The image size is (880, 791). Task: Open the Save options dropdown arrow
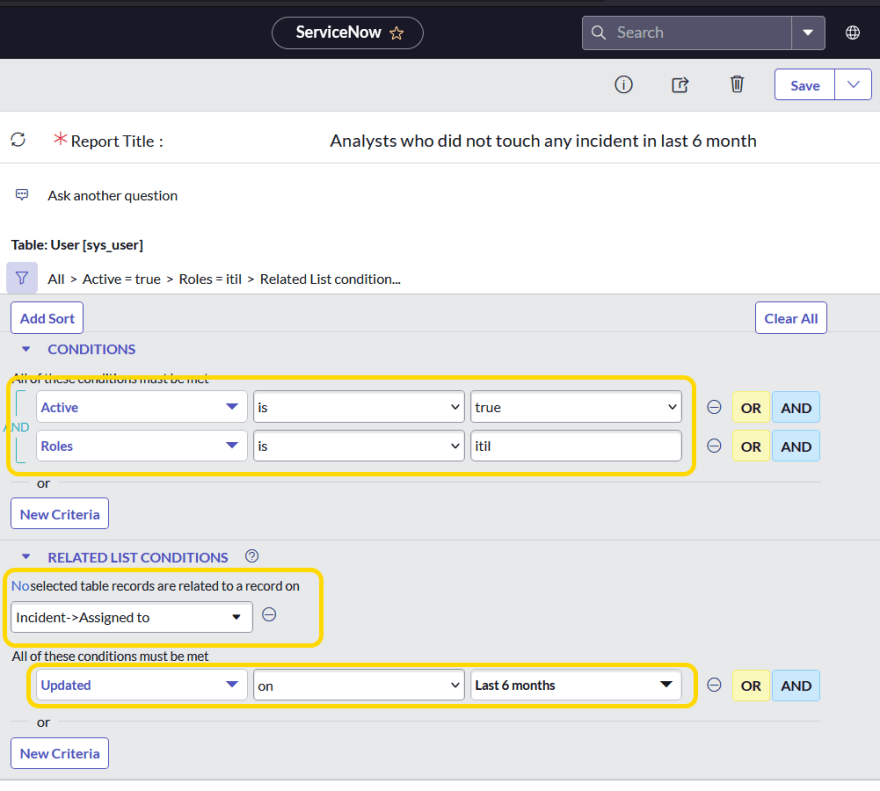[x=853, y=85]
